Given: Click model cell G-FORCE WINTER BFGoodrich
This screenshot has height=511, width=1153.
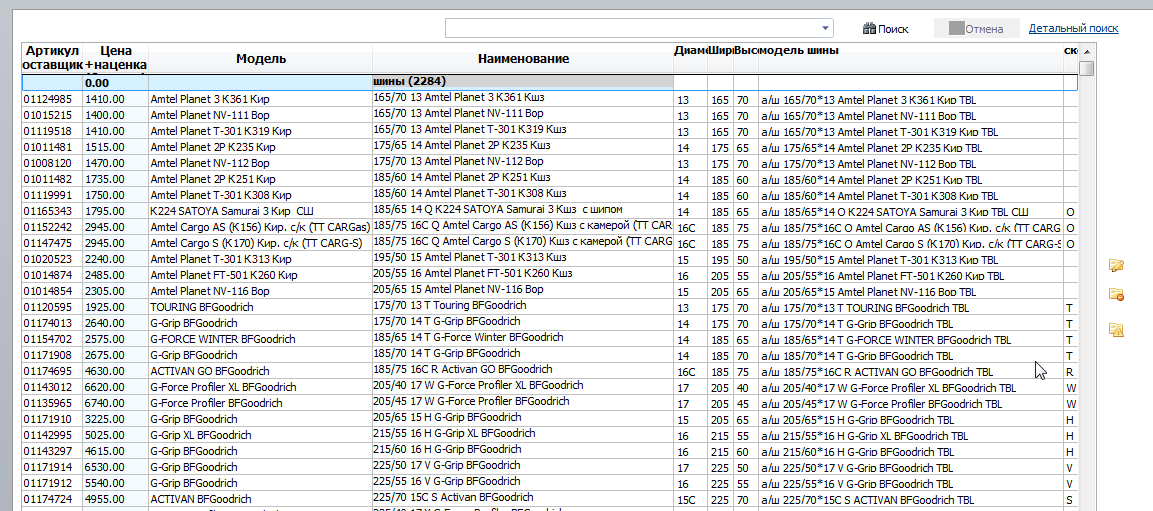Looking at the screenshot, I should tap(261, 340).
